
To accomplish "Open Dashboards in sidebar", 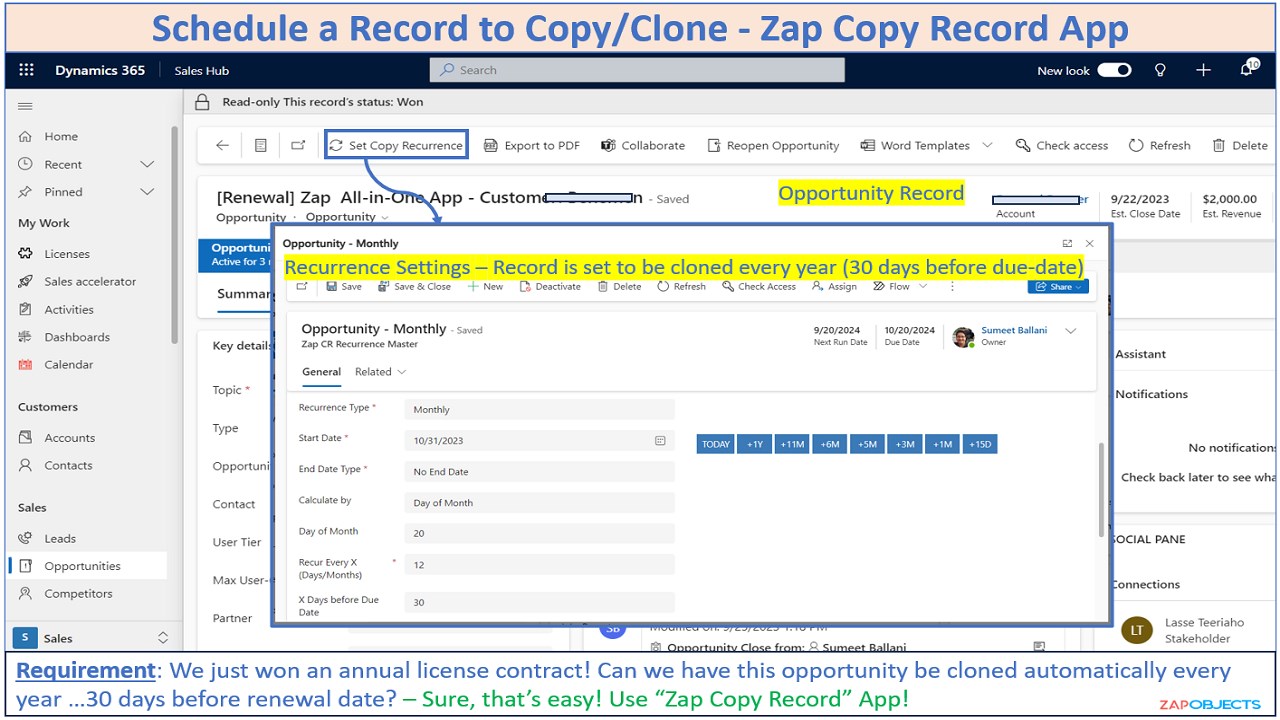I will coord(77,337).
